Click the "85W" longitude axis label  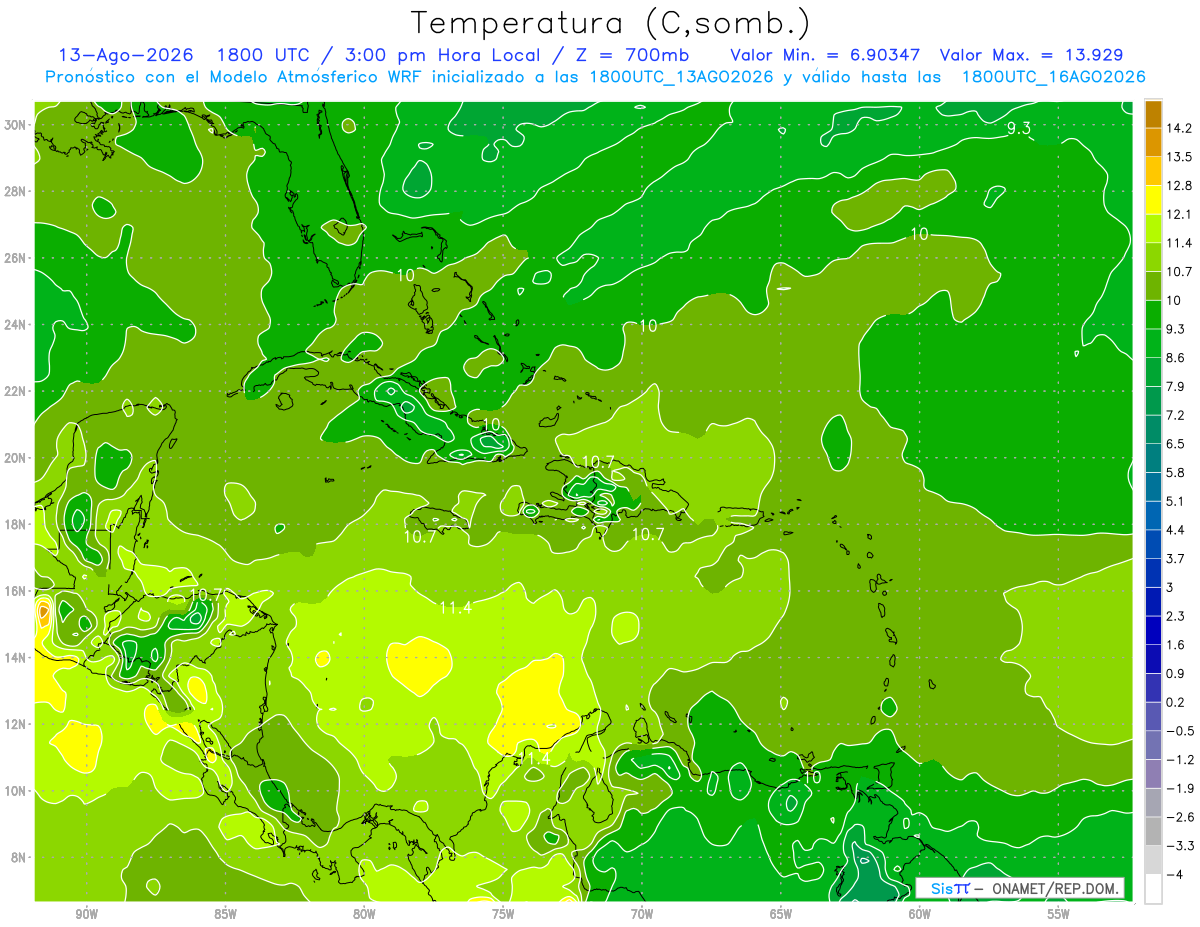click(225, 914)
